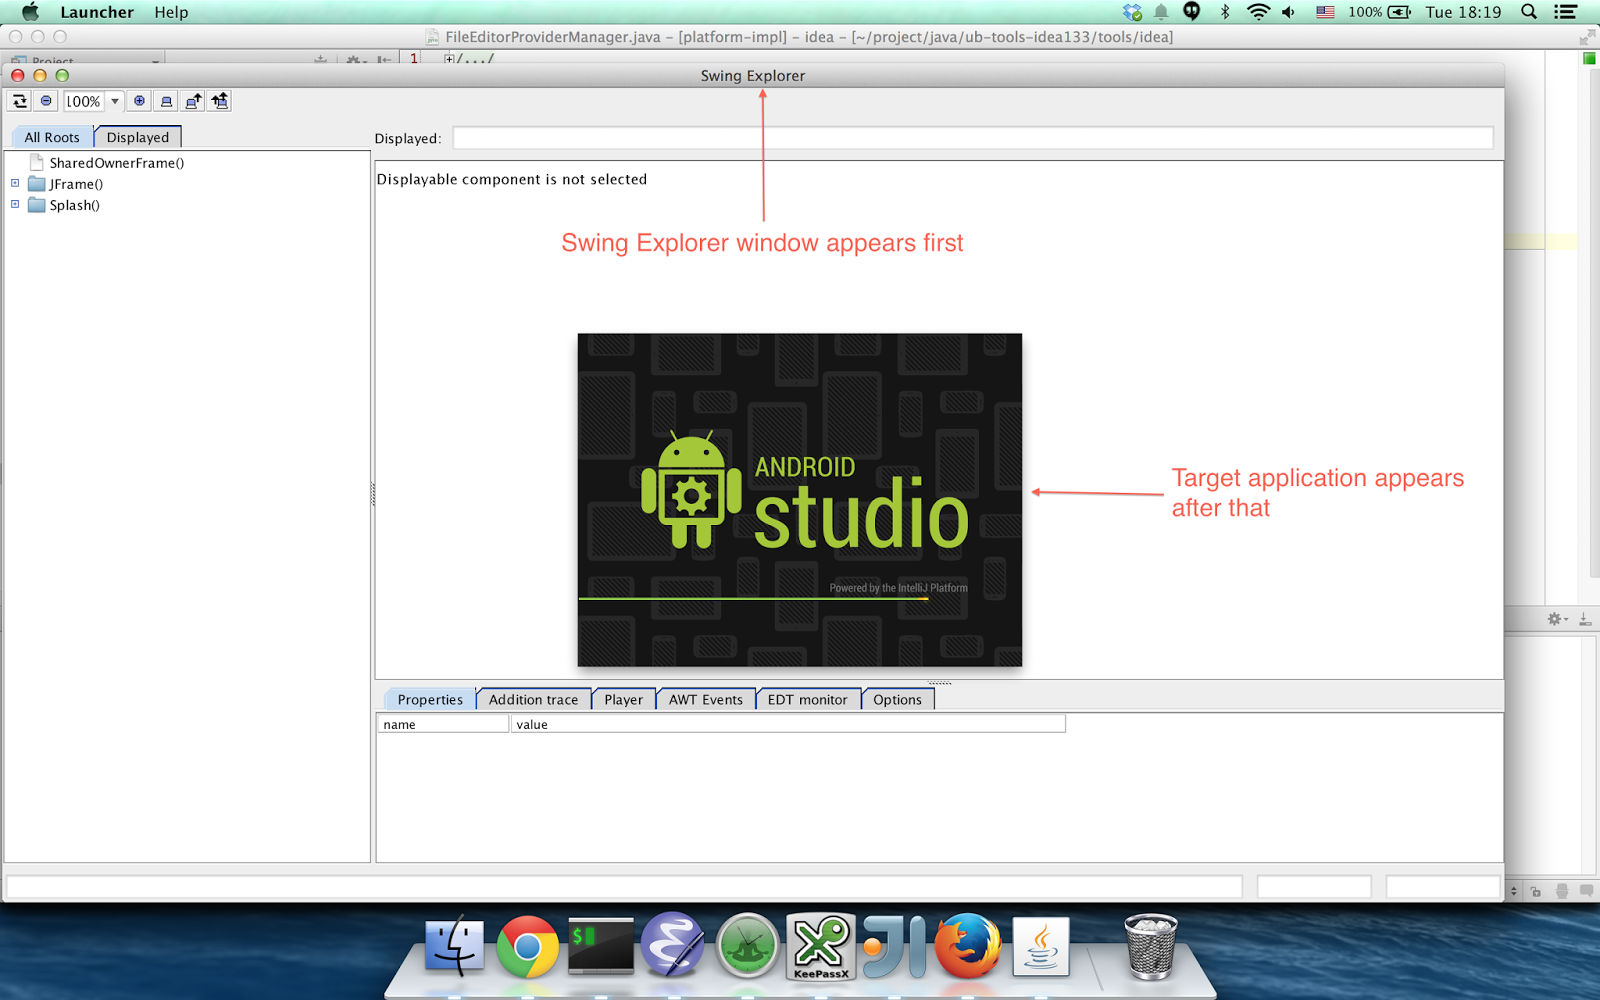Click the go to parent component icon
The image size is (1600, 1000).
[x=192, y=100]
